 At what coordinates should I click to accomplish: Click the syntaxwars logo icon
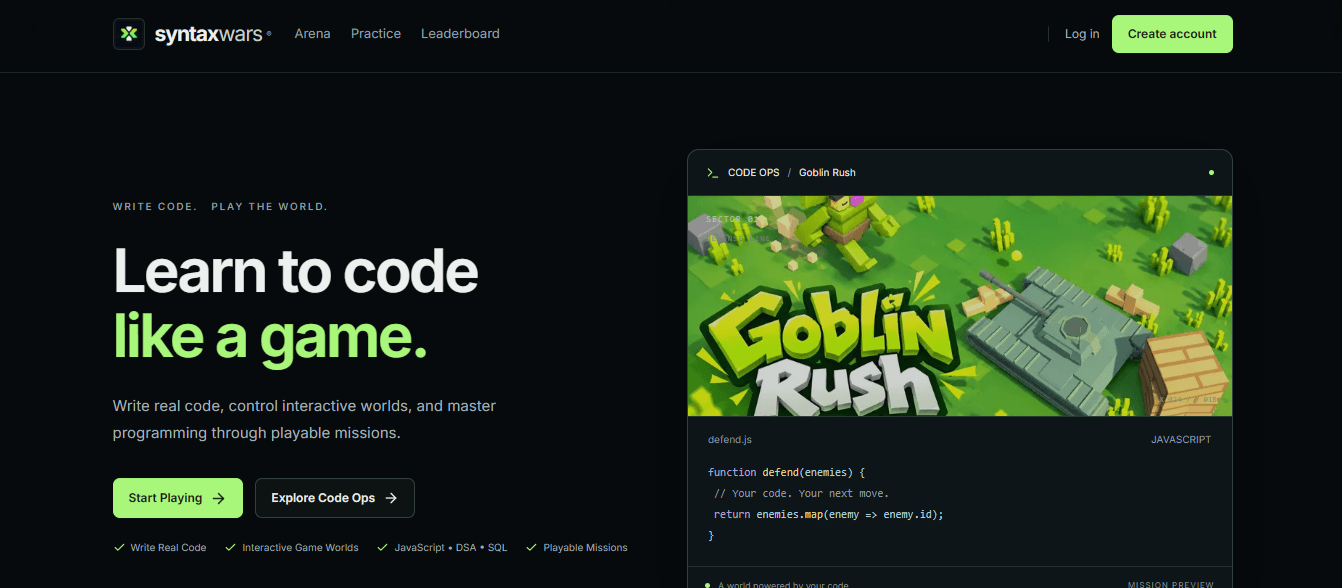[129, 34]
